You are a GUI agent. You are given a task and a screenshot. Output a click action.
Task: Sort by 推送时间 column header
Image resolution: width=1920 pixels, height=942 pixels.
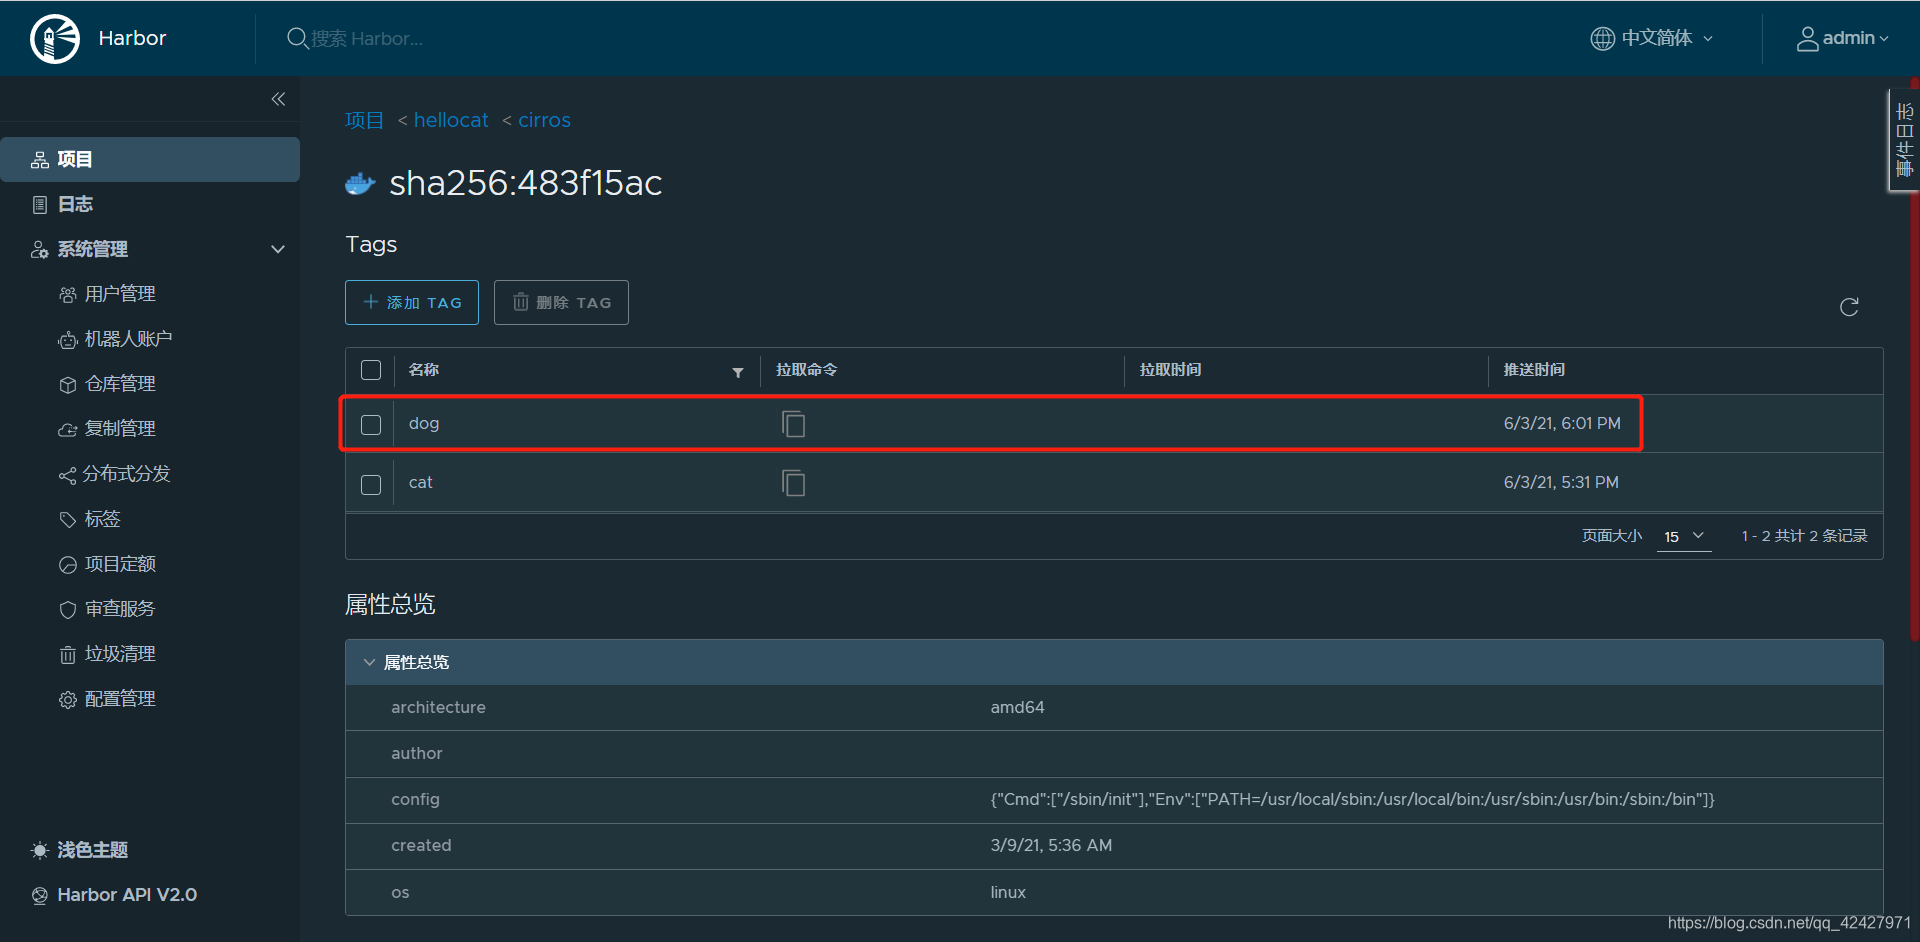(1534, 370)
